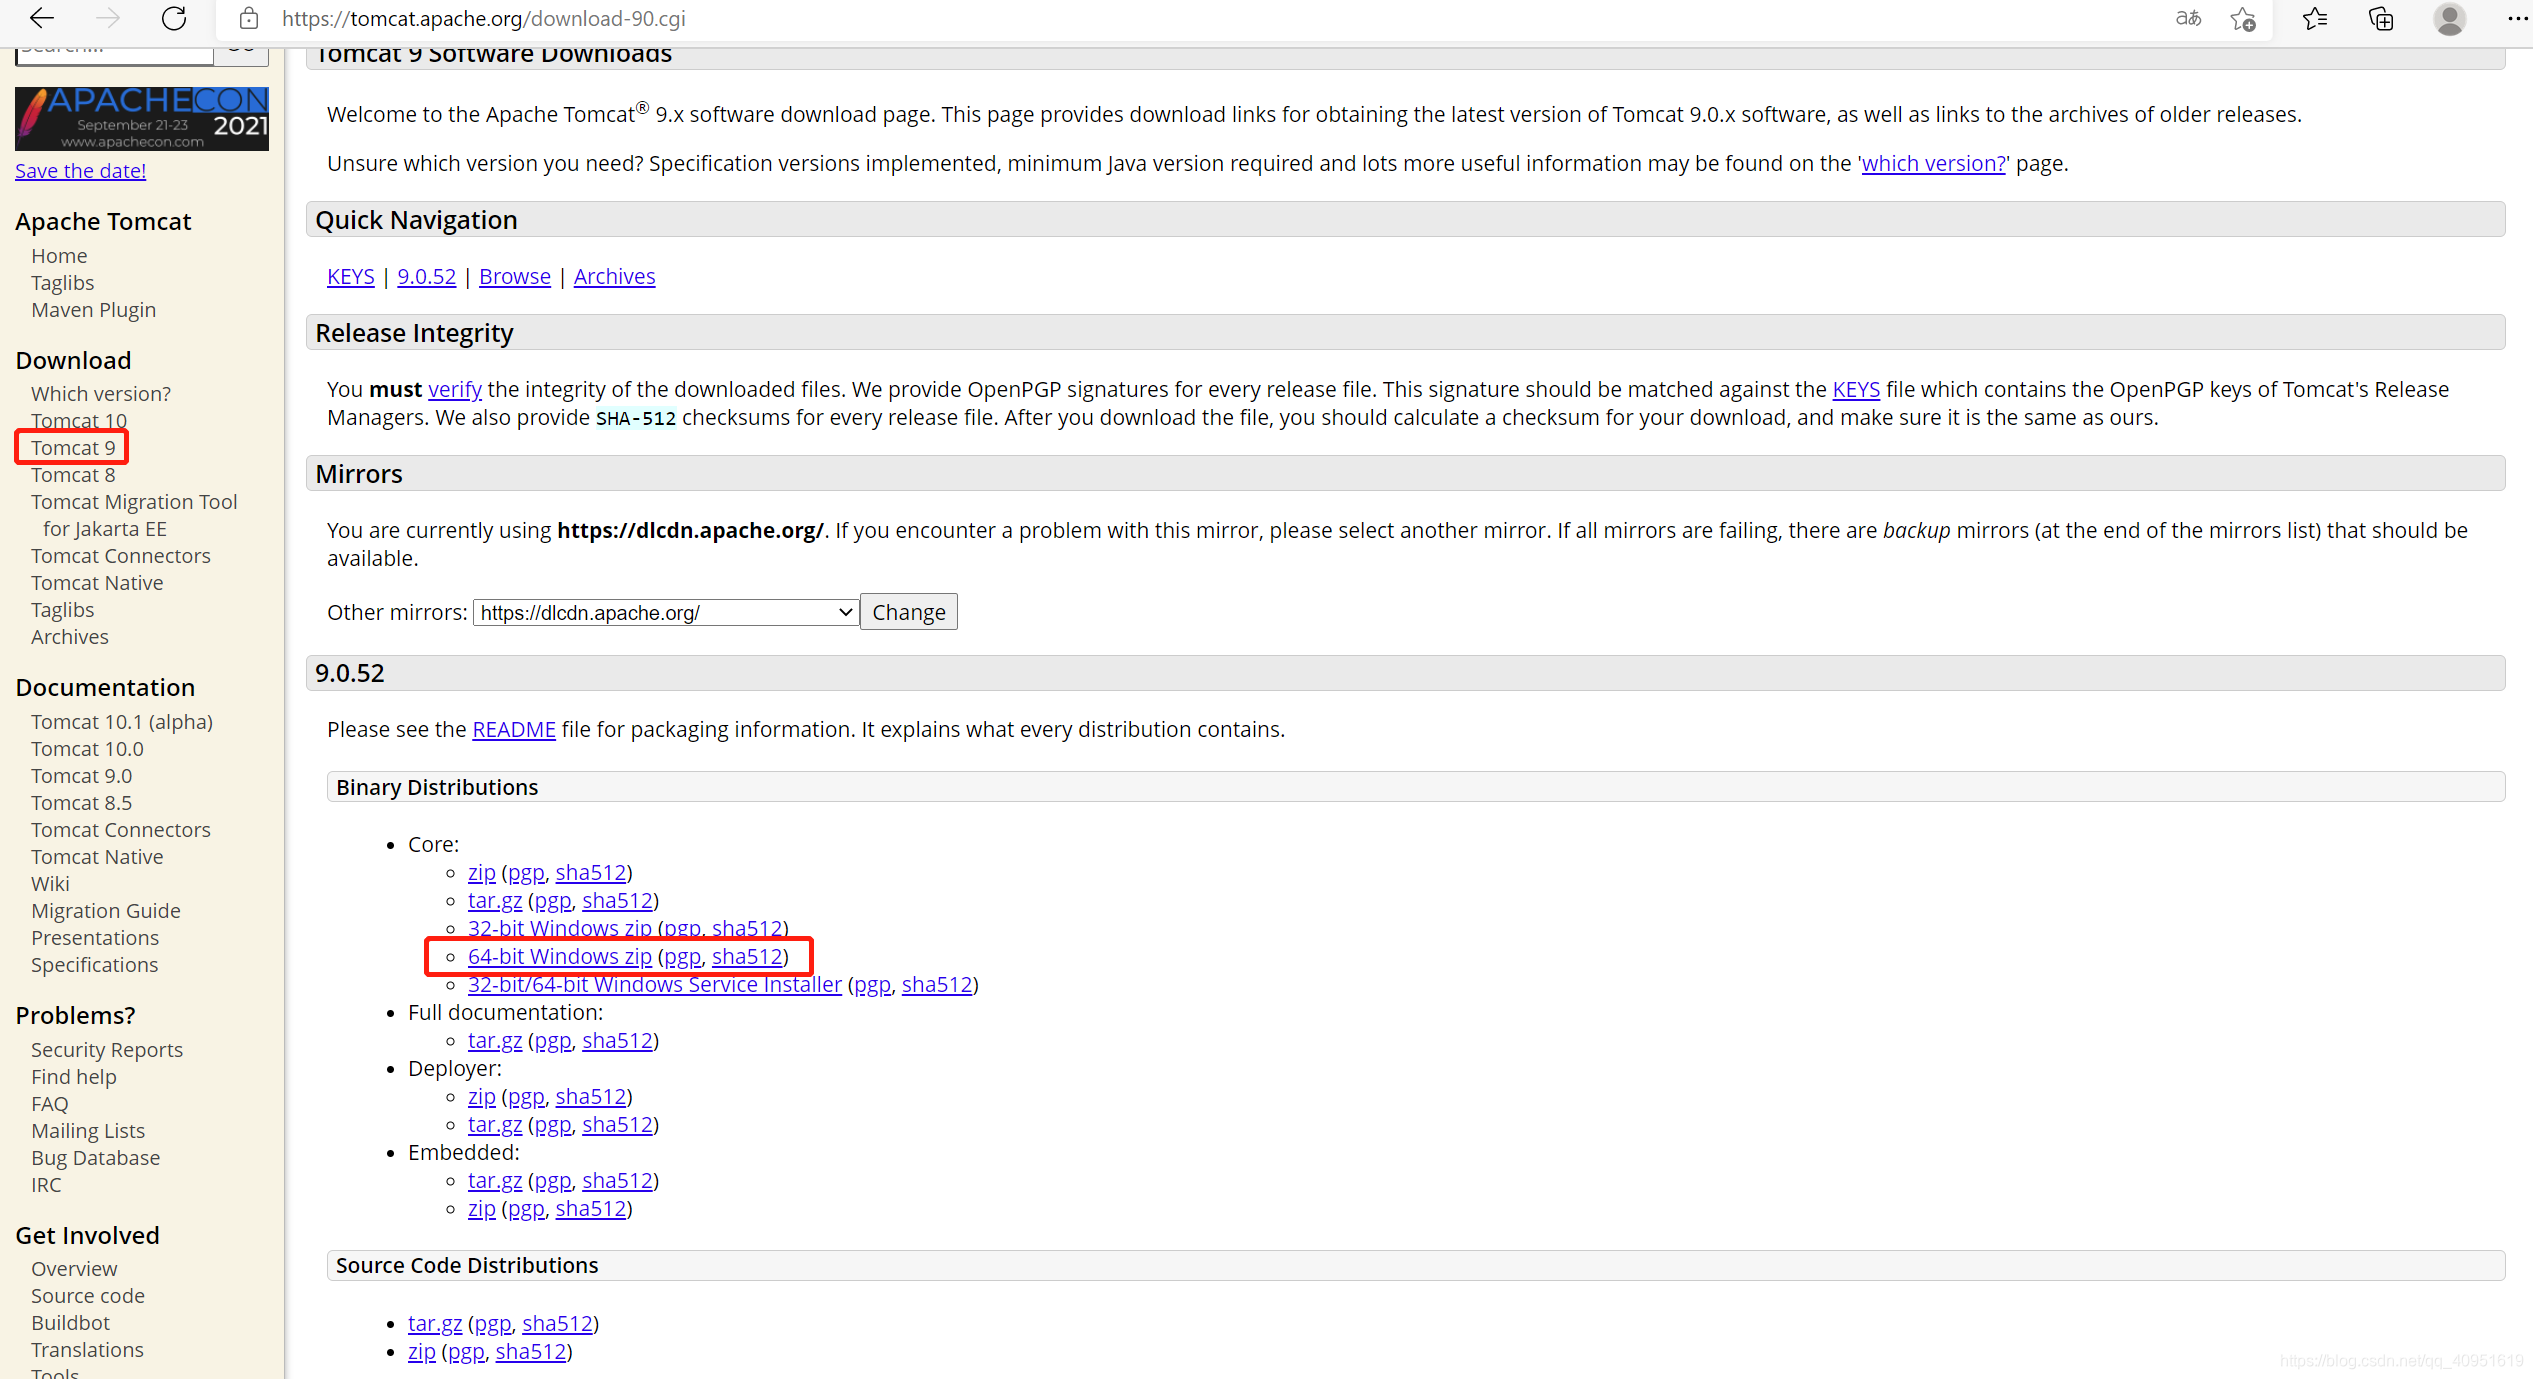Open the ApacheCon 2021 banner
Screen dimensions: 2533x1379
click(140, 118)
